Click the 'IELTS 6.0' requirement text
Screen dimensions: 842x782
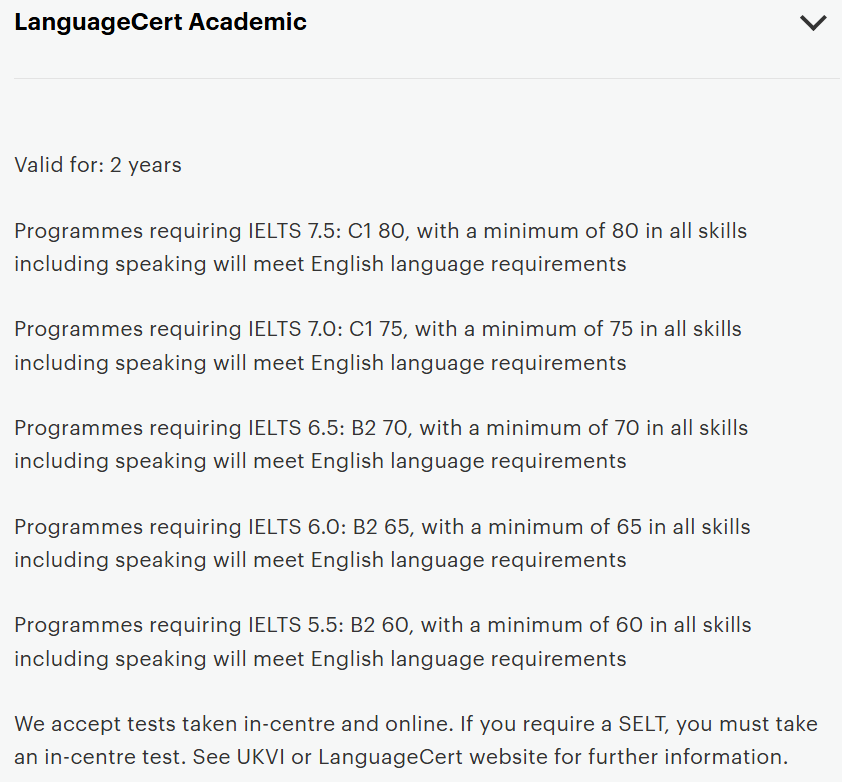[293, 527]
